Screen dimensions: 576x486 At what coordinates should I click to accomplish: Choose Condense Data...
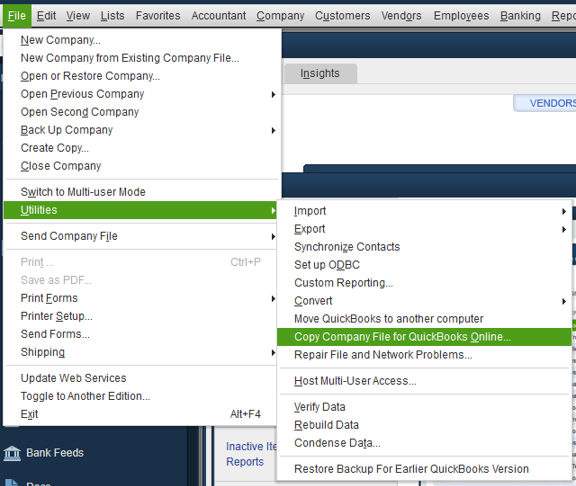click(424, 443)
